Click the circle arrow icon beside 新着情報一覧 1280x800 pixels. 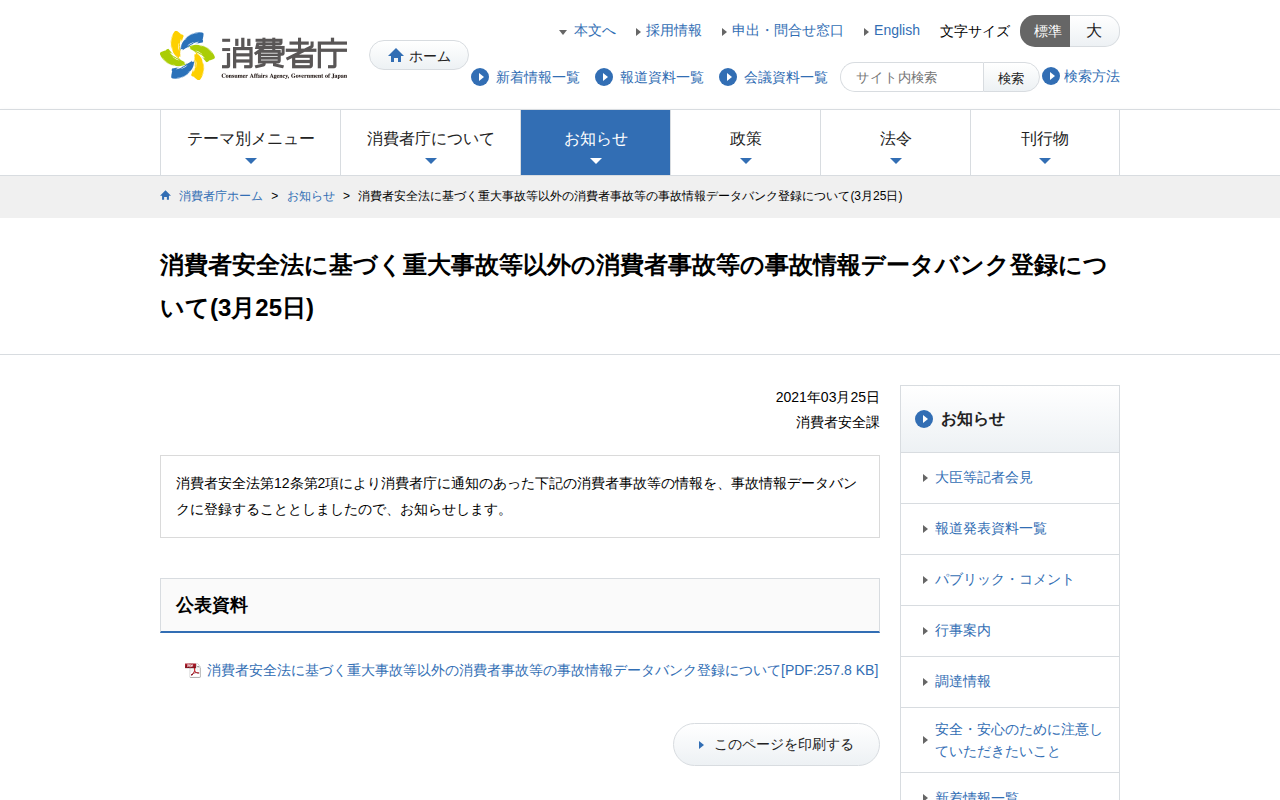tap(479, 77)
